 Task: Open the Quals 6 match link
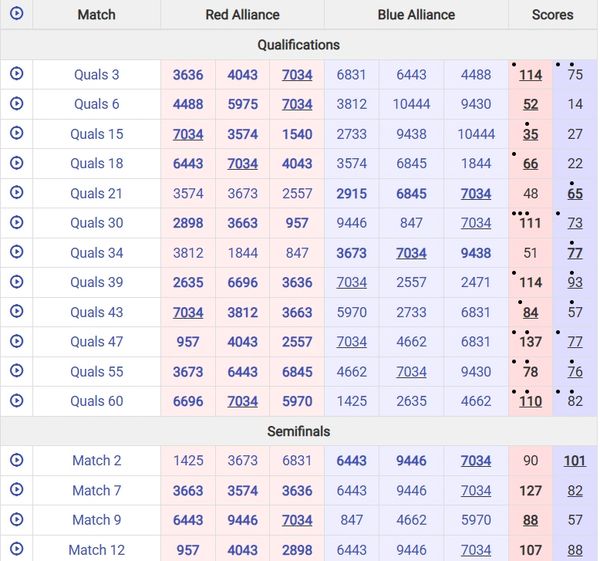coord(96,104)
